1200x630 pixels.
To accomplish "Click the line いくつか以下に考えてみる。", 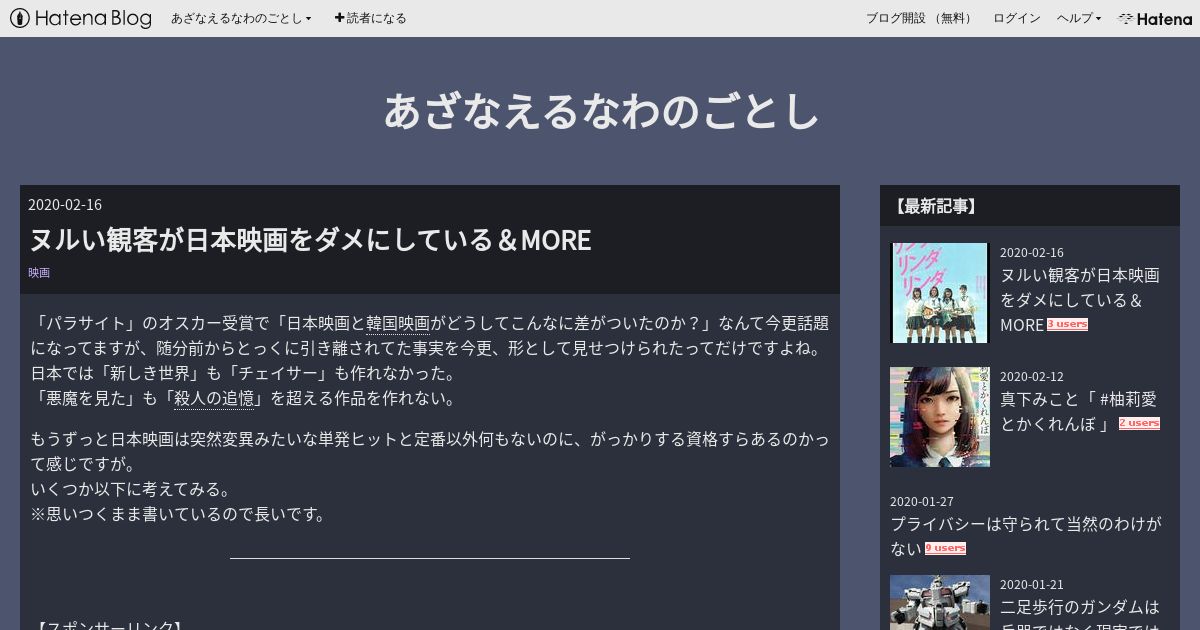I will click(x=131, y=489).
